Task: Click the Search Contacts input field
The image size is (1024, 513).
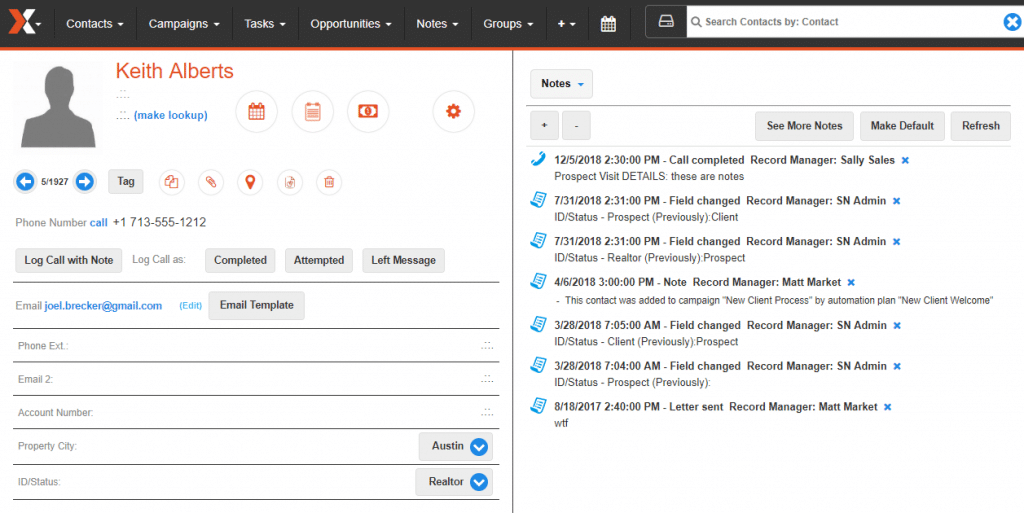Action: click(x=845, y=22)
